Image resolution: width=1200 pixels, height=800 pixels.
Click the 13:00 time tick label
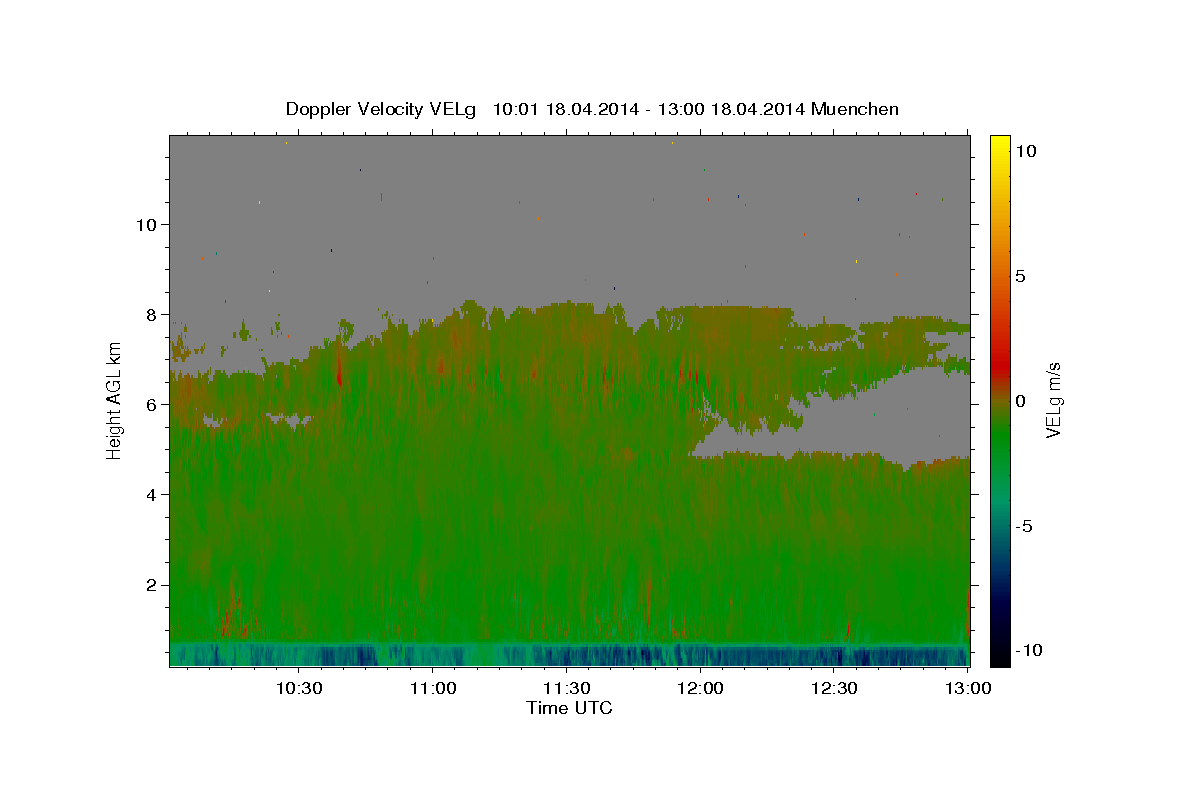[x=968, y=688]
